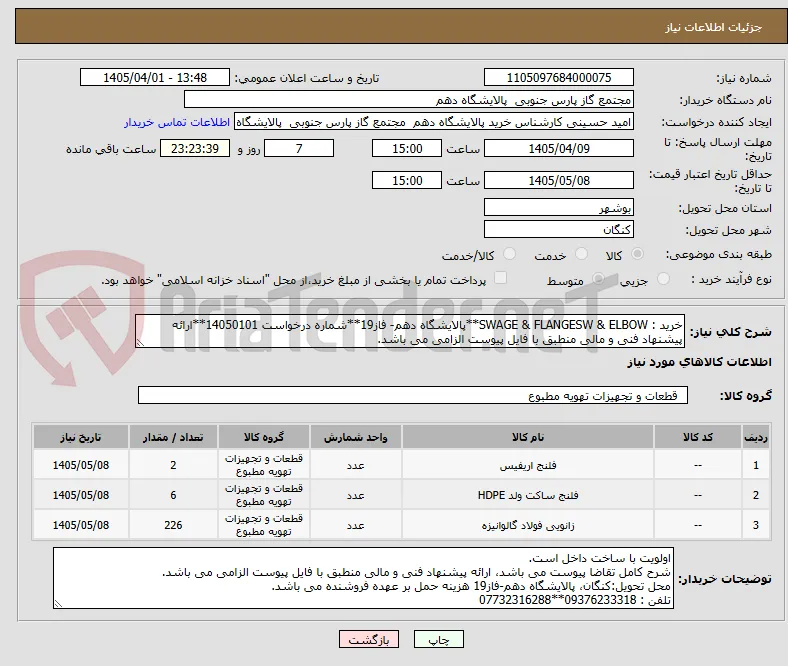Click the quantity cell 226

[x=173, y=525]
